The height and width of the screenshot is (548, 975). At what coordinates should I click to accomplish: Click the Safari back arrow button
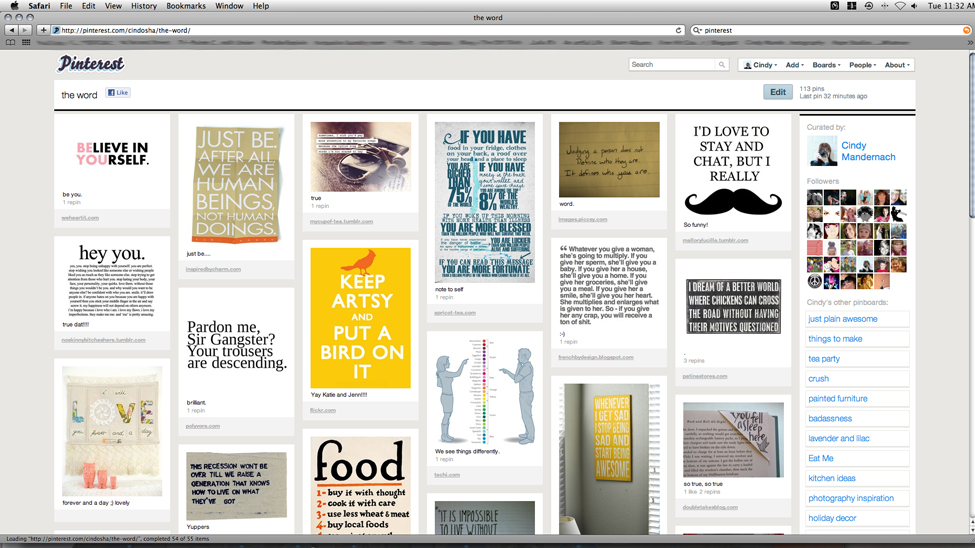[x=11, y=30]
